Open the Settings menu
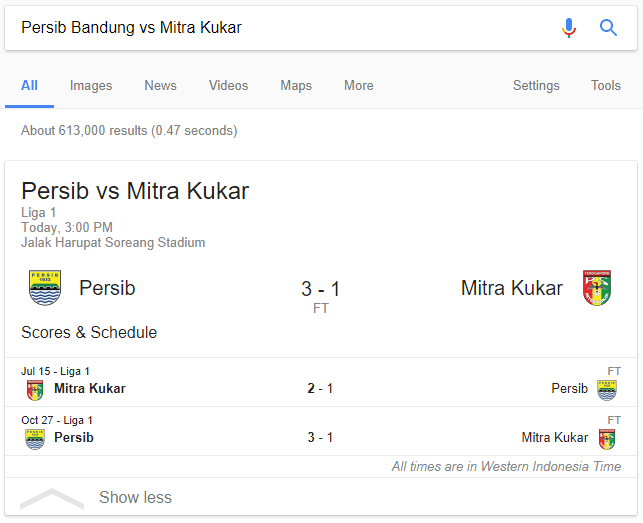This screenshot has width=643, height=523. coord(536,85)
